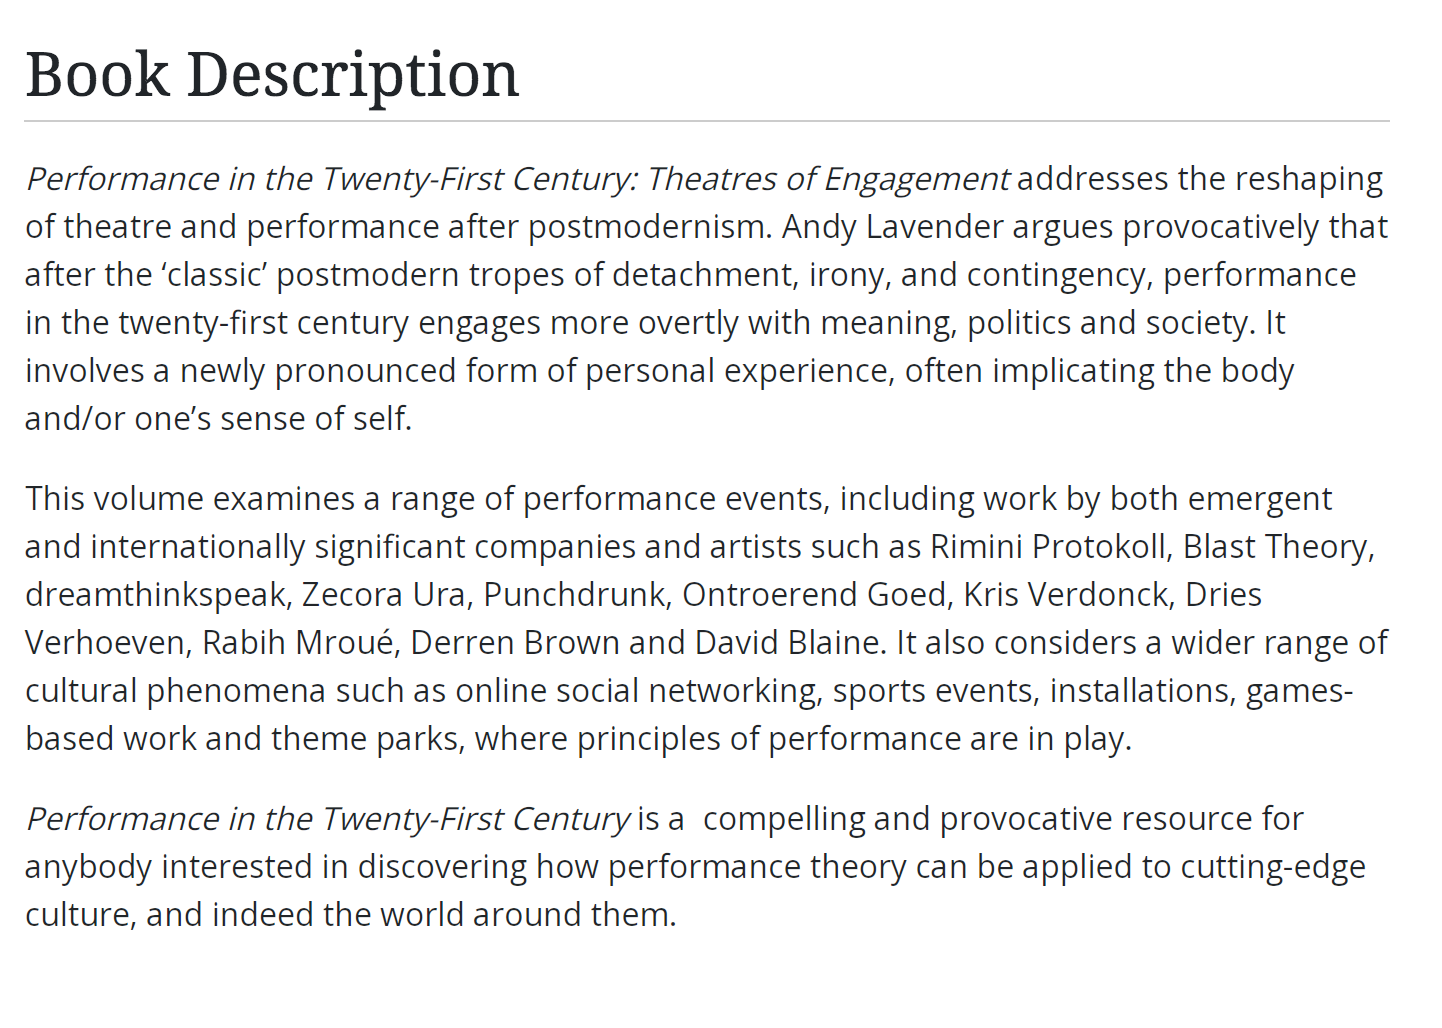This screenshot has height=1028, width=1442.
Task: Click the name "Zecora Ura"
Action: 383,595
